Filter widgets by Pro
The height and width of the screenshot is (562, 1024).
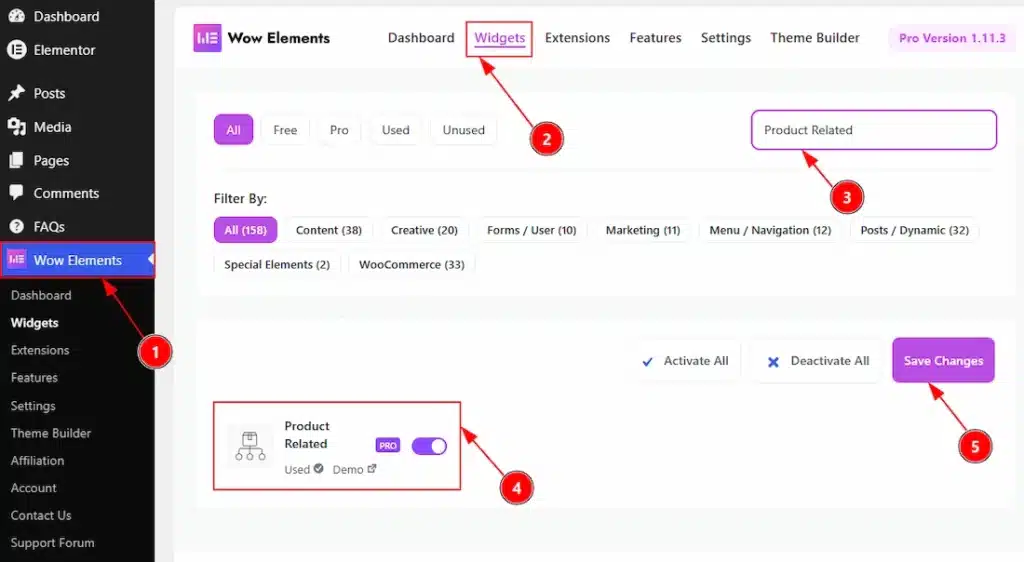[x=339, y=130]
